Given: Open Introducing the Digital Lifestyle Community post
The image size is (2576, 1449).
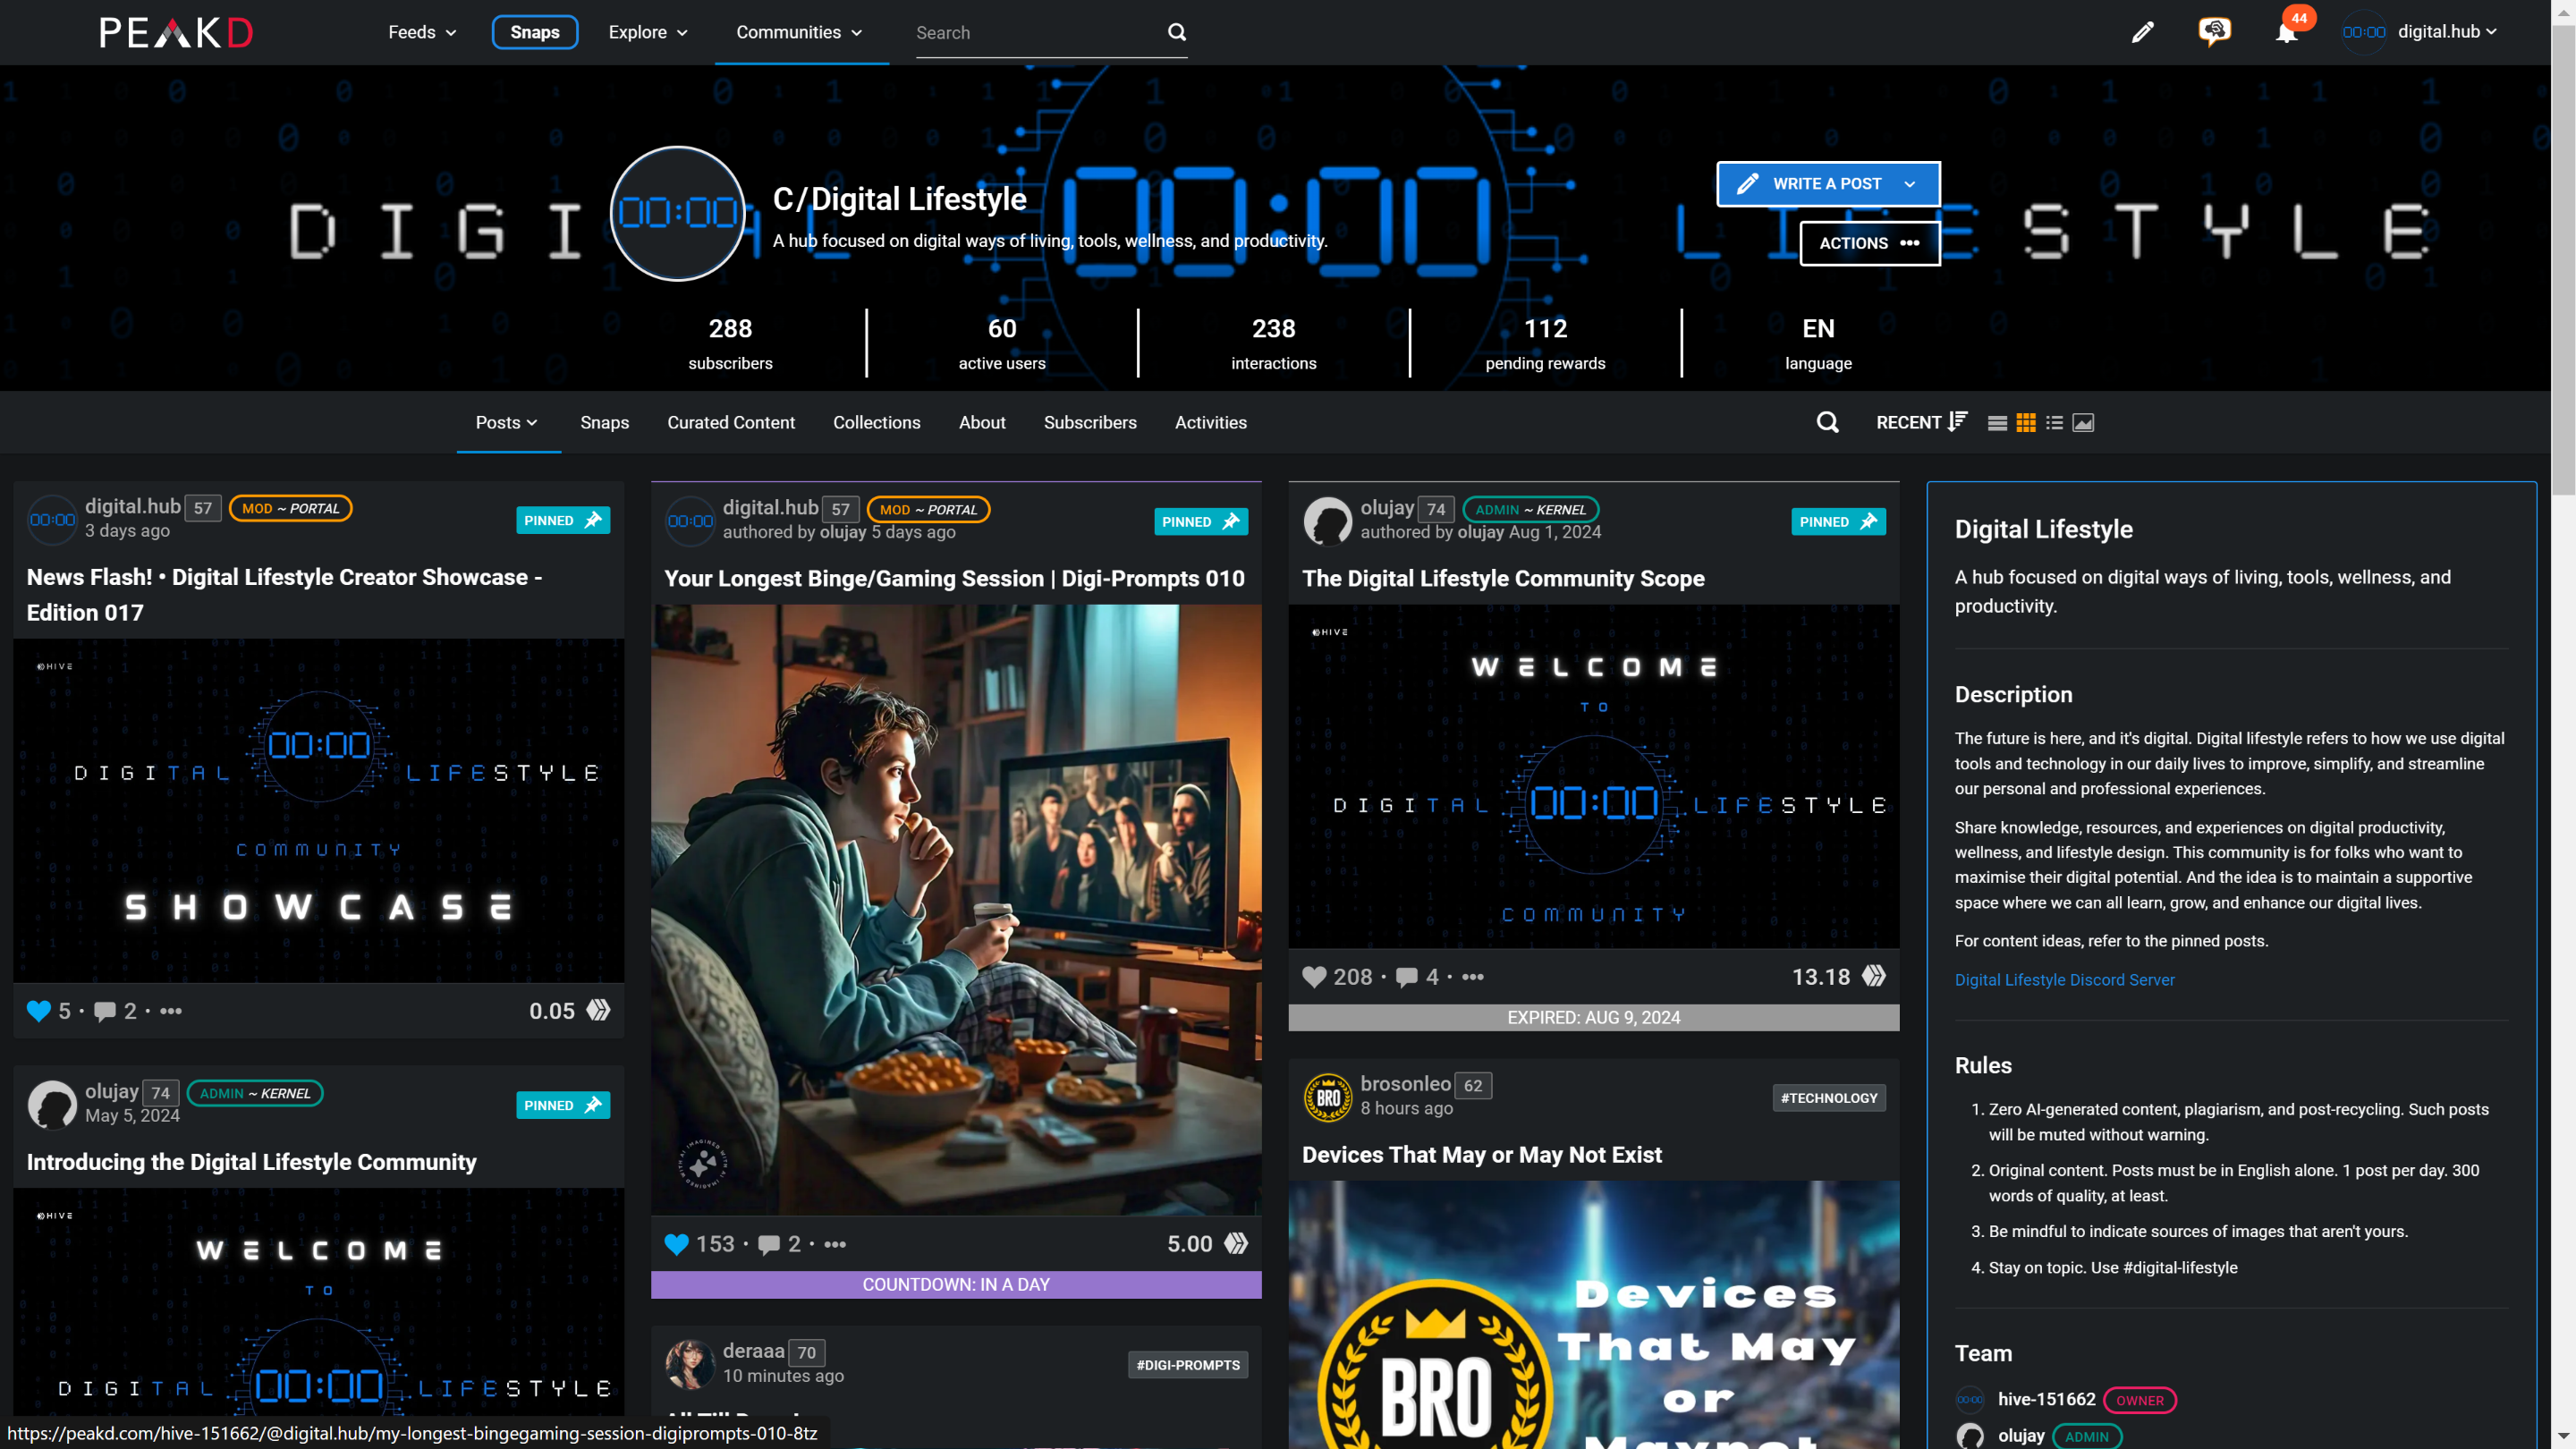Looking at the screenshot, I should (x=252, y=1162).
